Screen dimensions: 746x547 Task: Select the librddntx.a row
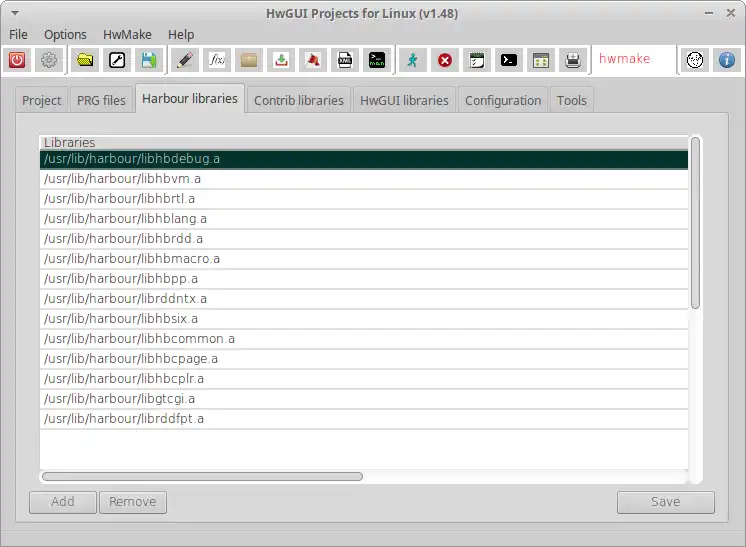364,299
